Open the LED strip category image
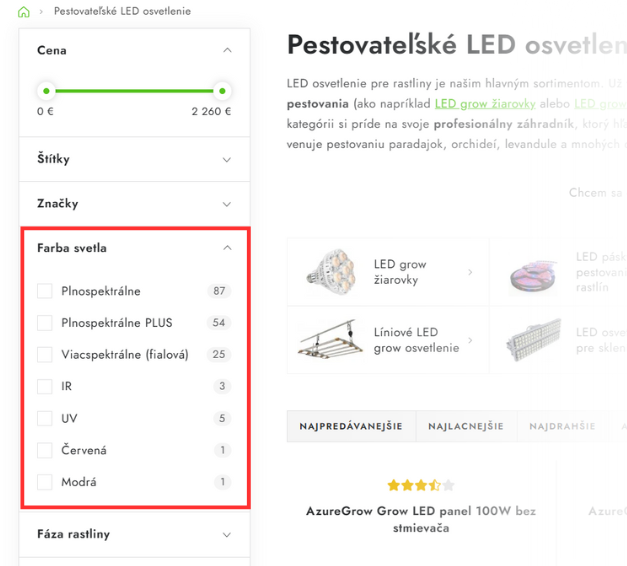 pos(533,275)
